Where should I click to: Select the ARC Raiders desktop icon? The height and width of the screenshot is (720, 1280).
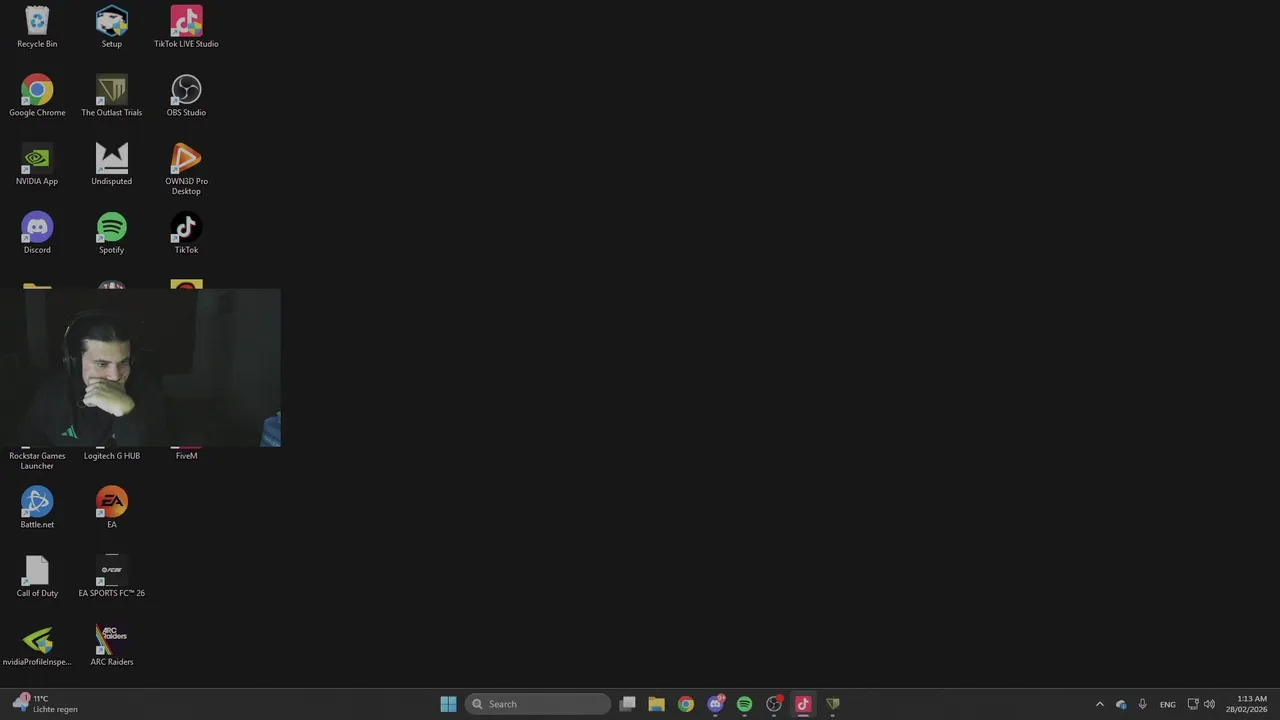click(x=111, y=645)
